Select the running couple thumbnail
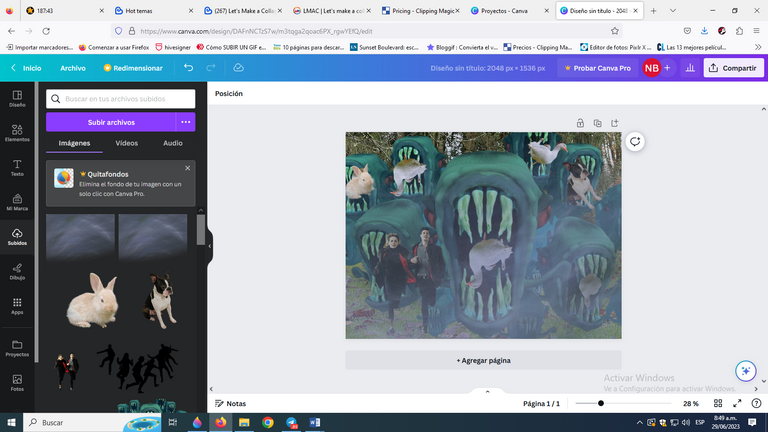Viewport: 768px width, 432px height. pyautogui.click(x=67, y=371)
